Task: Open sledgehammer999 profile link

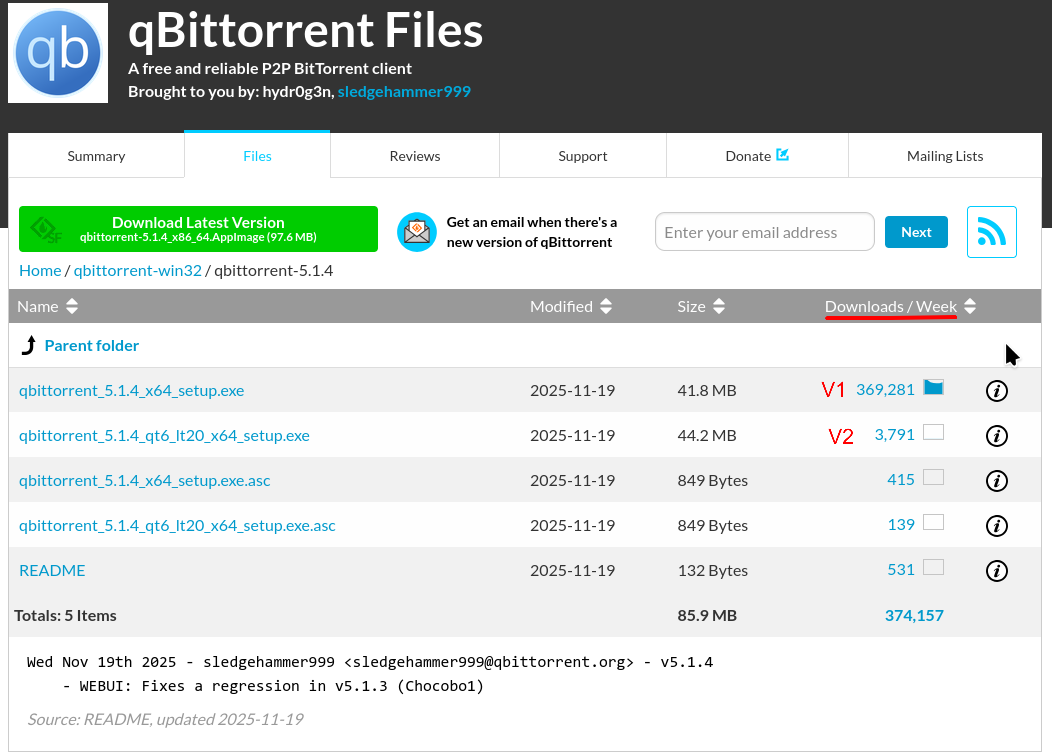Action: 404,91
